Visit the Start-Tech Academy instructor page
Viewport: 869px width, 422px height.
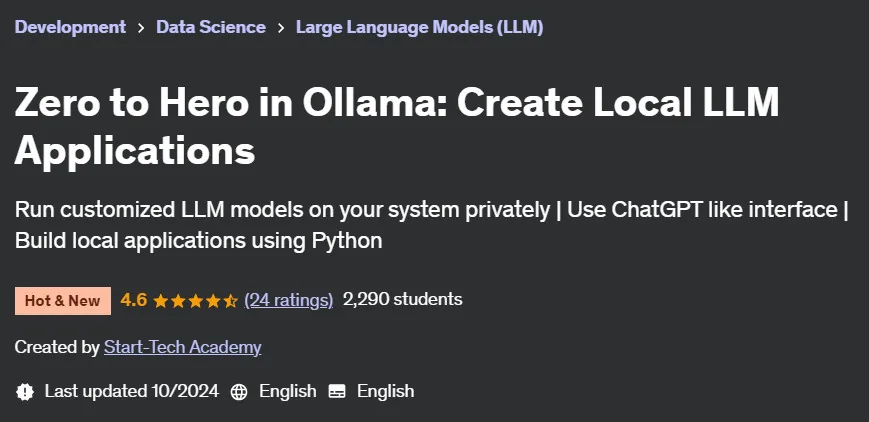(x=182, y=347)
